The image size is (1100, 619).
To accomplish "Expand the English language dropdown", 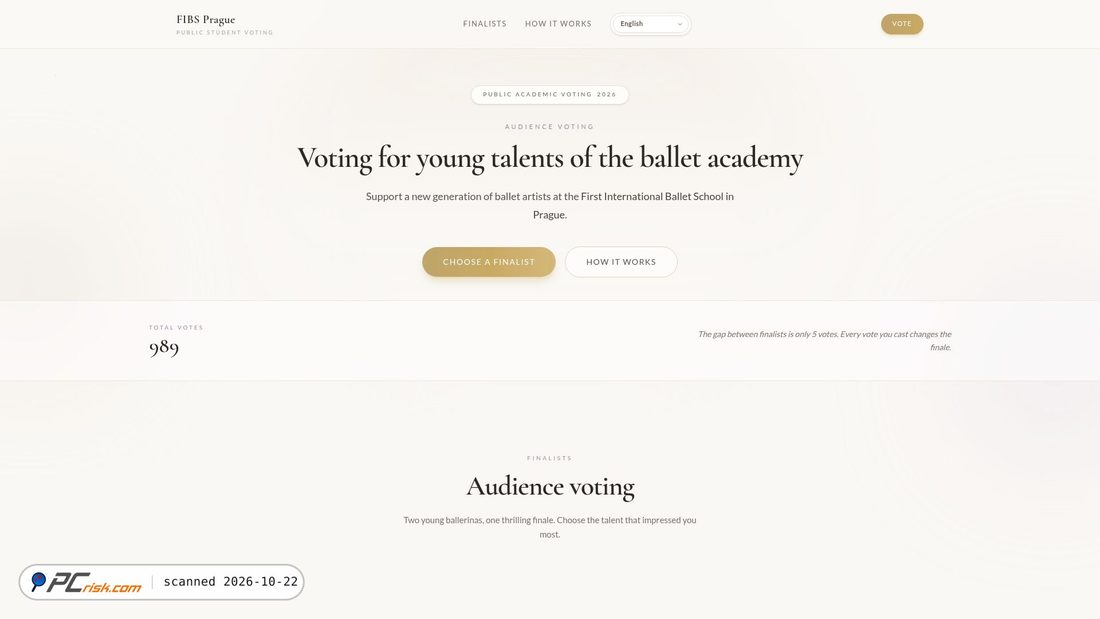I will coord(650,24).
